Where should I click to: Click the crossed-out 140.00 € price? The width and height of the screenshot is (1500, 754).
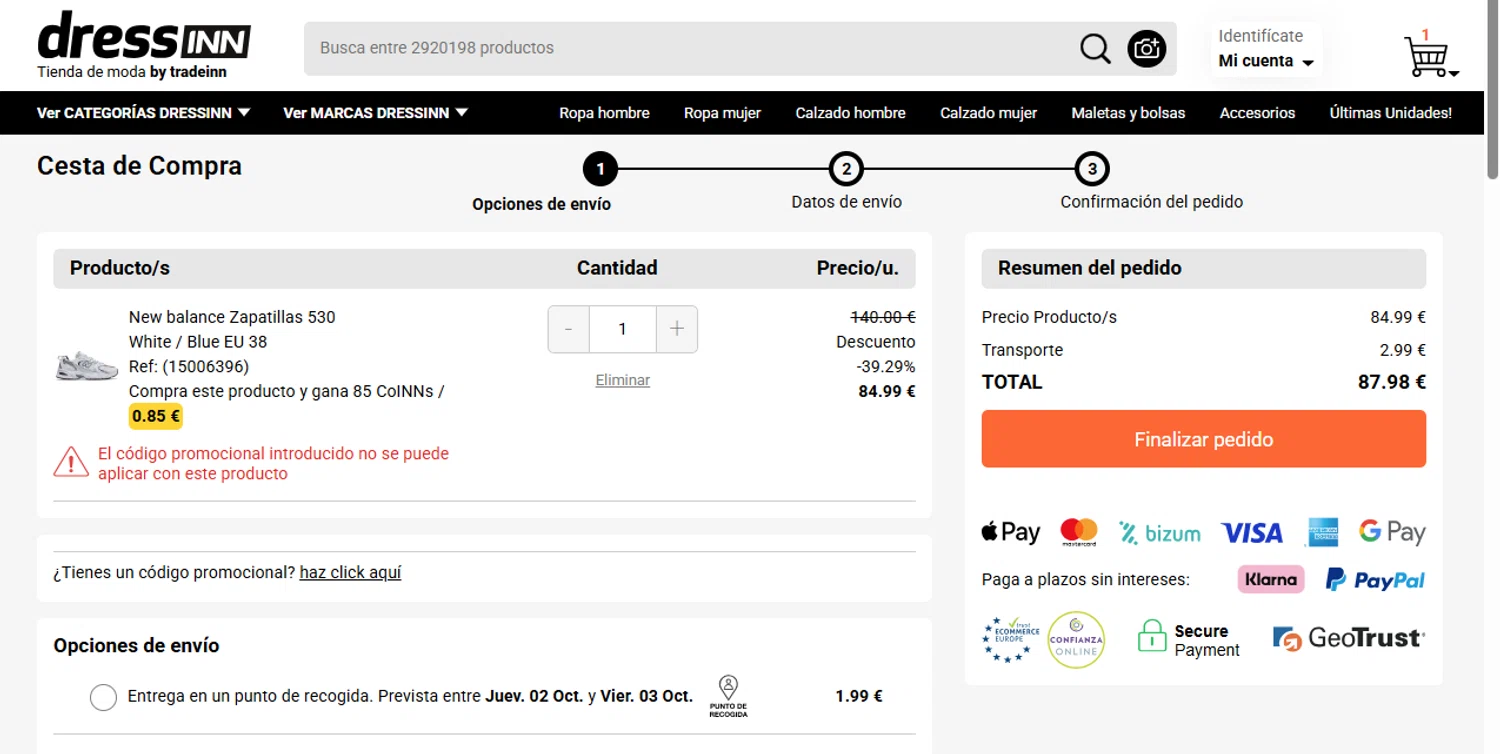click(x=883, y=317)
